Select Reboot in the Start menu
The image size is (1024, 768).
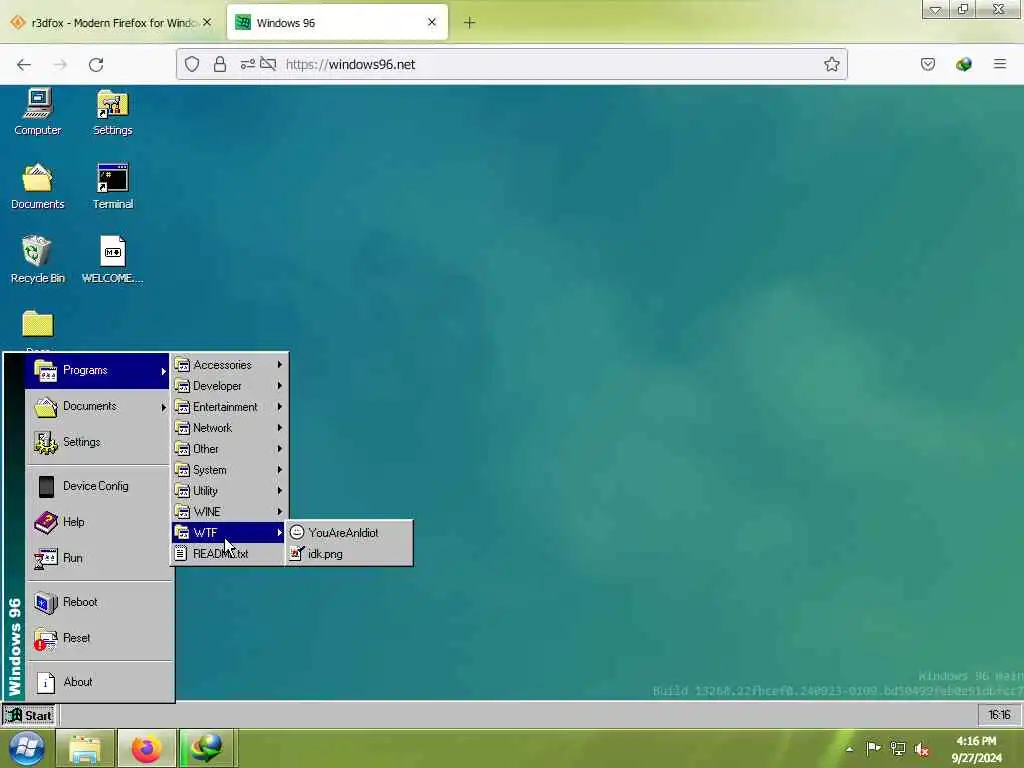pos(97,602)
